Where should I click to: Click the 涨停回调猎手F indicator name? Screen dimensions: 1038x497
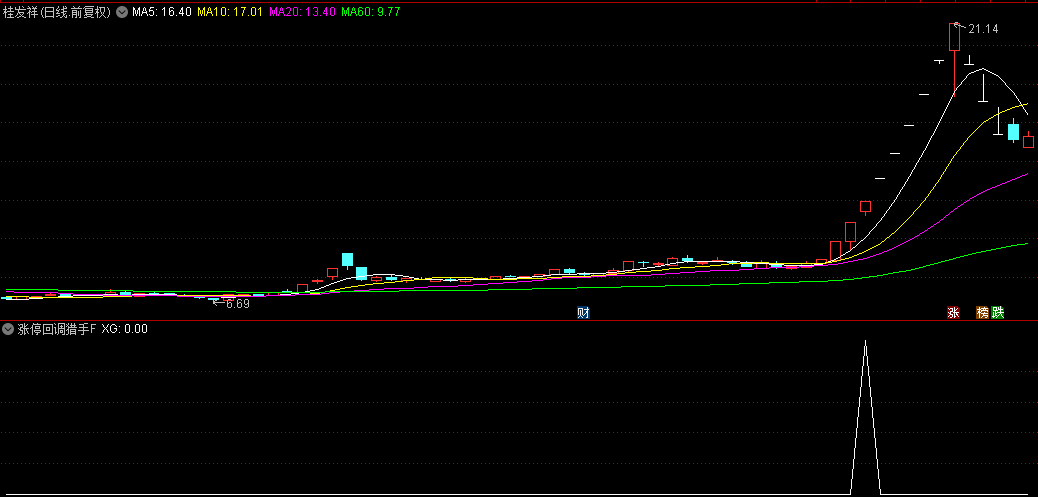coord(56,328)
